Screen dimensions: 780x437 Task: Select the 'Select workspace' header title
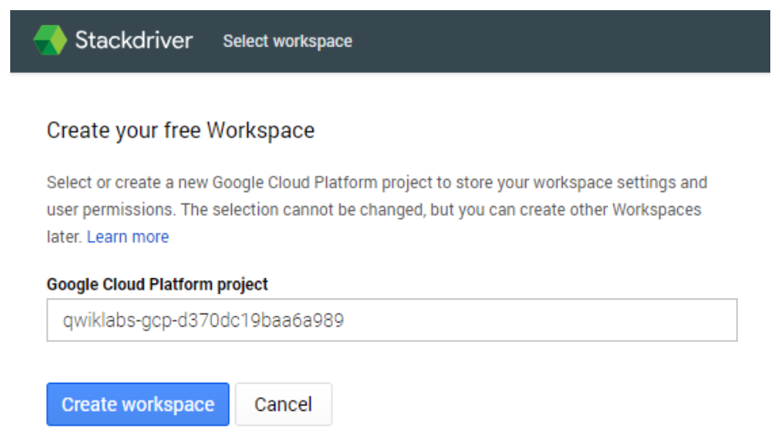[288, 41]
